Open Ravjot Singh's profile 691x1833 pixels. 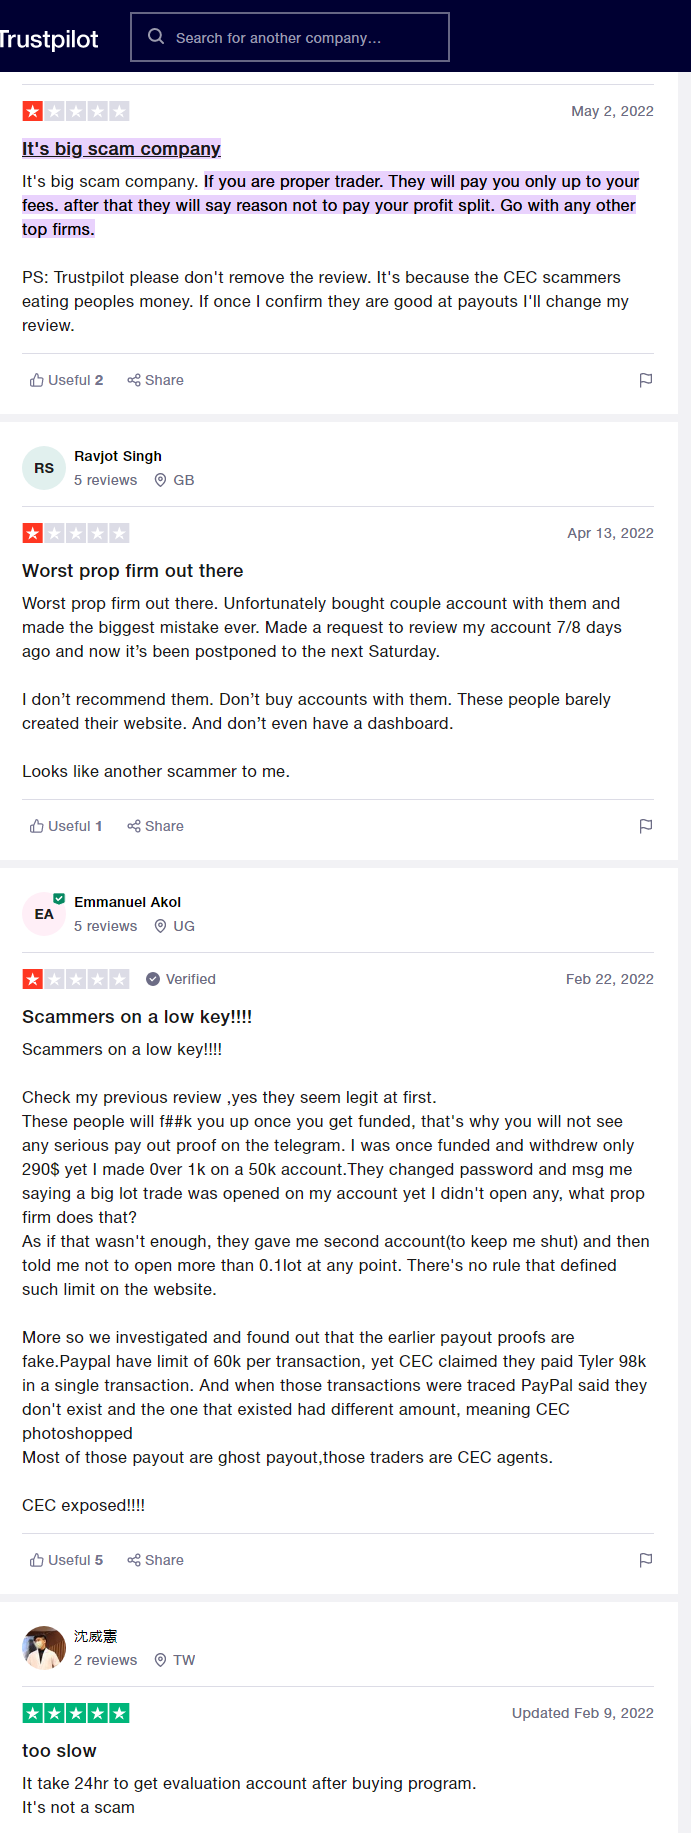click(118, 456)
